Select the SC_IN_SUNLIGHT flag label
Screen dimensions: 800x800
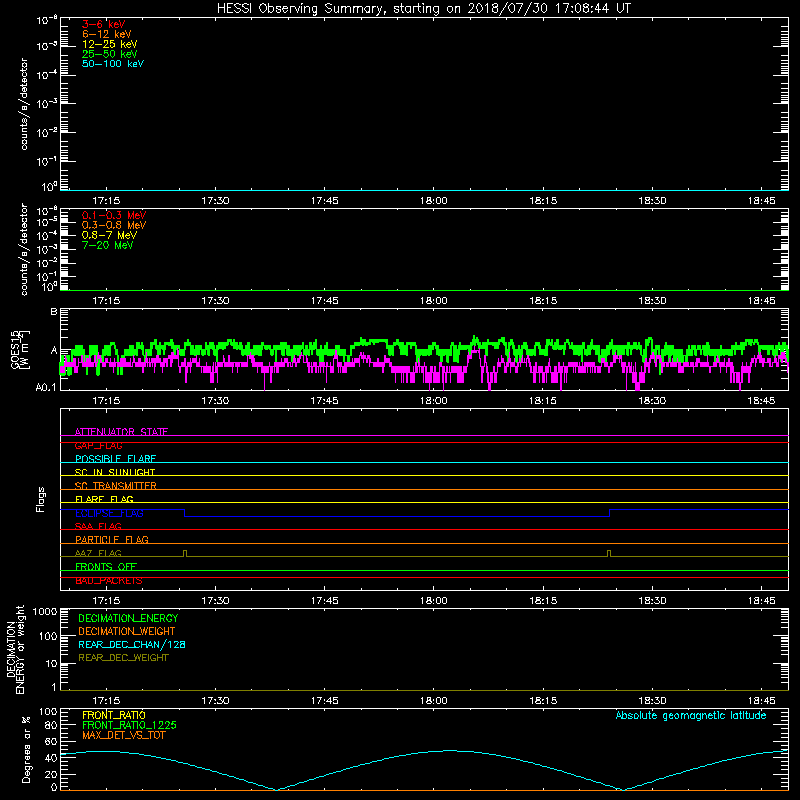(x=115, y=472)
